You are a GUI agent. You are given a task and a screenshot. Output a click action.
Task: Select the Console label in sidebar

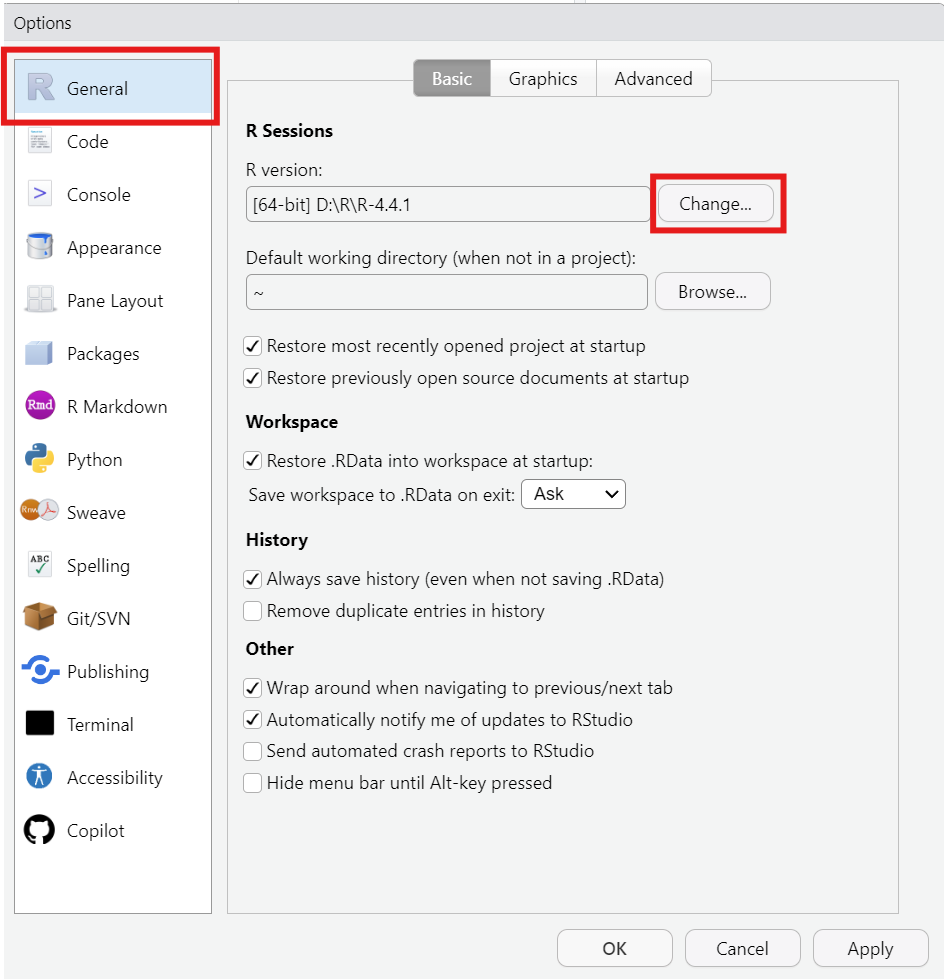99,195
